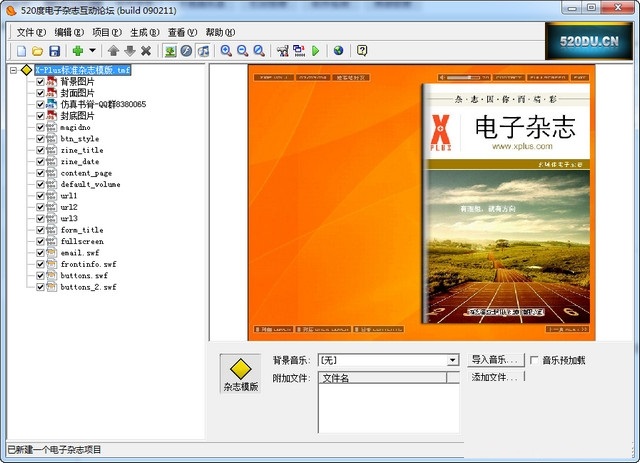Click the globe icon in toolbar
Image resolution: width=640 pixels, height=463 pixels.
(338, 50)
